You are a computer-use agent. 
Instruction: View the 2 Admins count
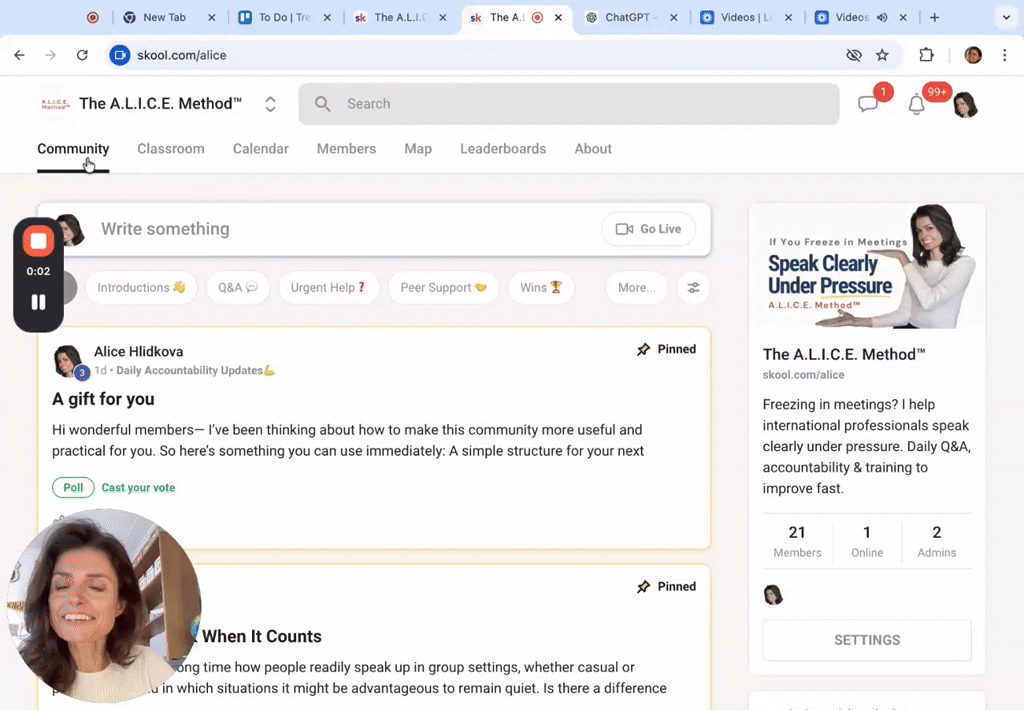point(936,541)
